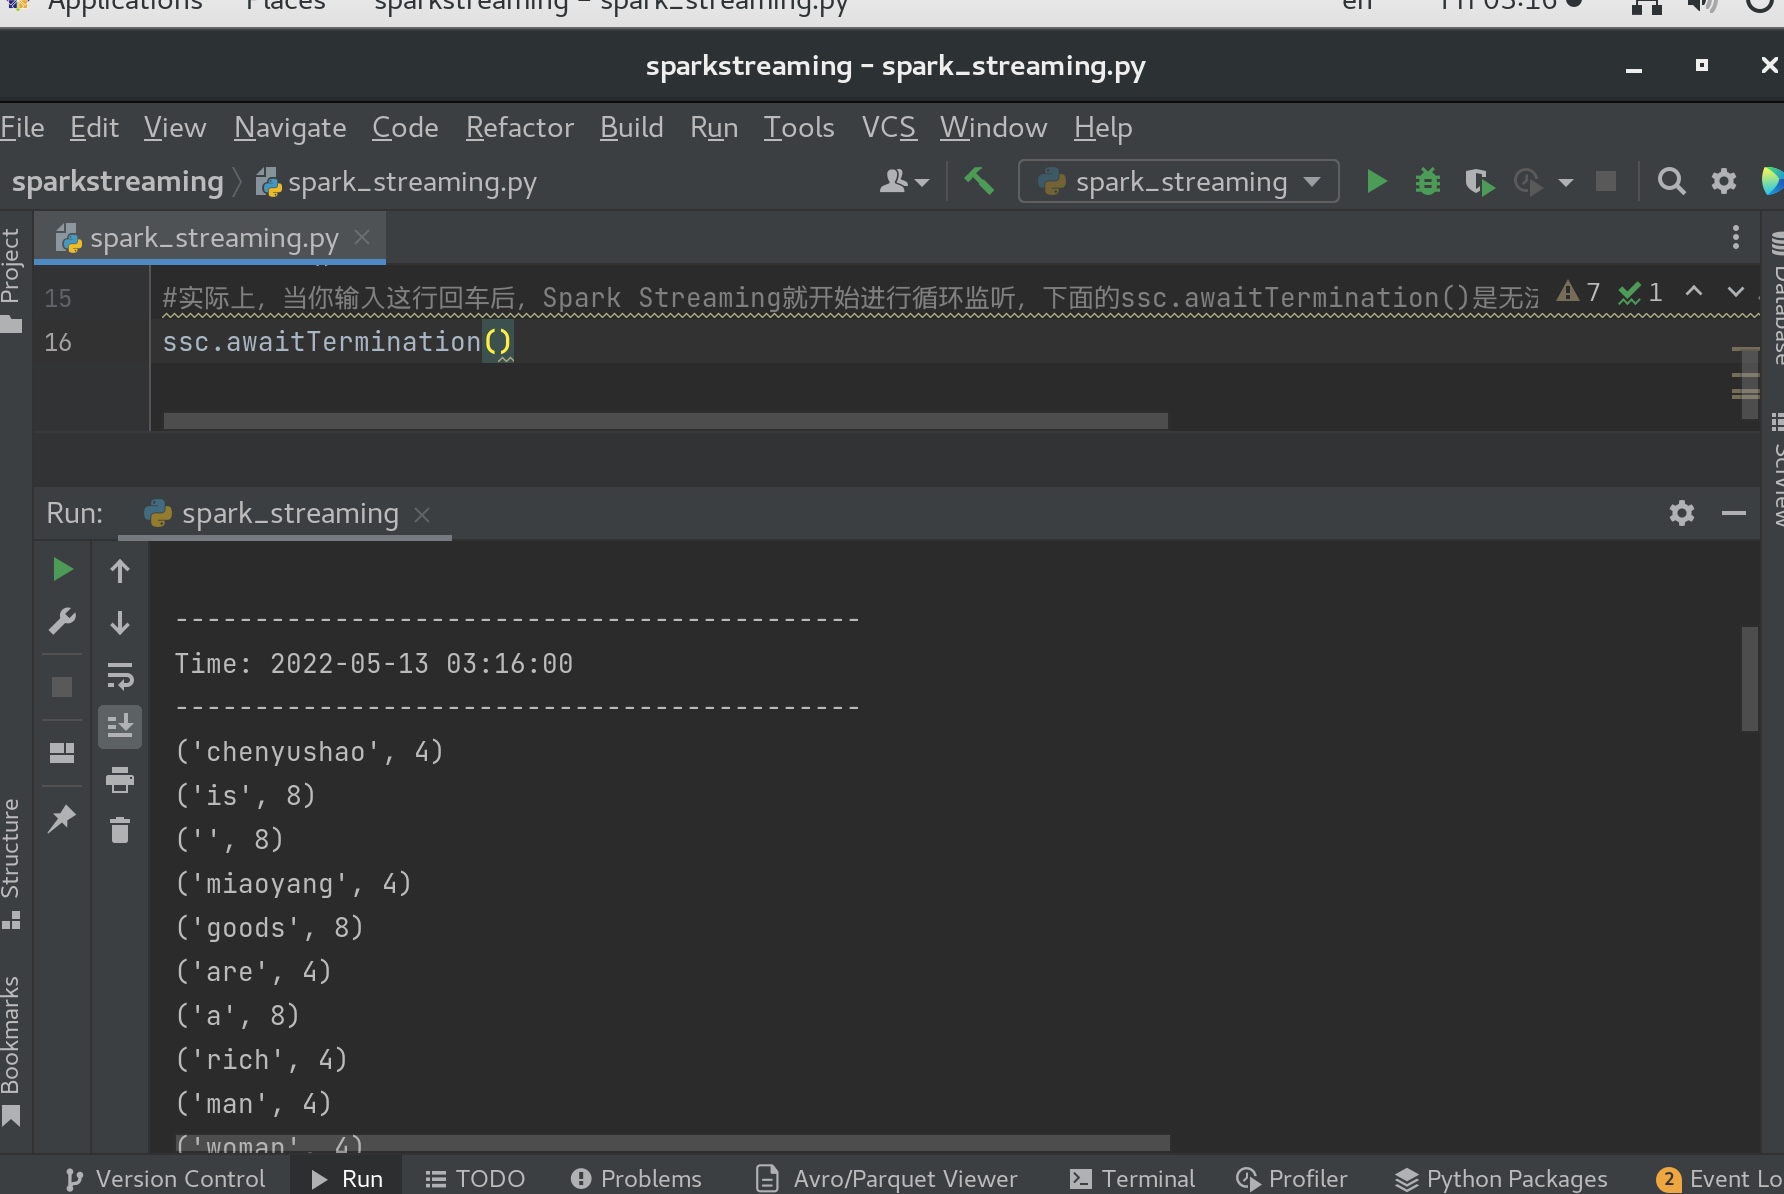1784x1194 pixels.
Task: Click the 7 warnings indicator
Action: click(x=1580, y=292)
